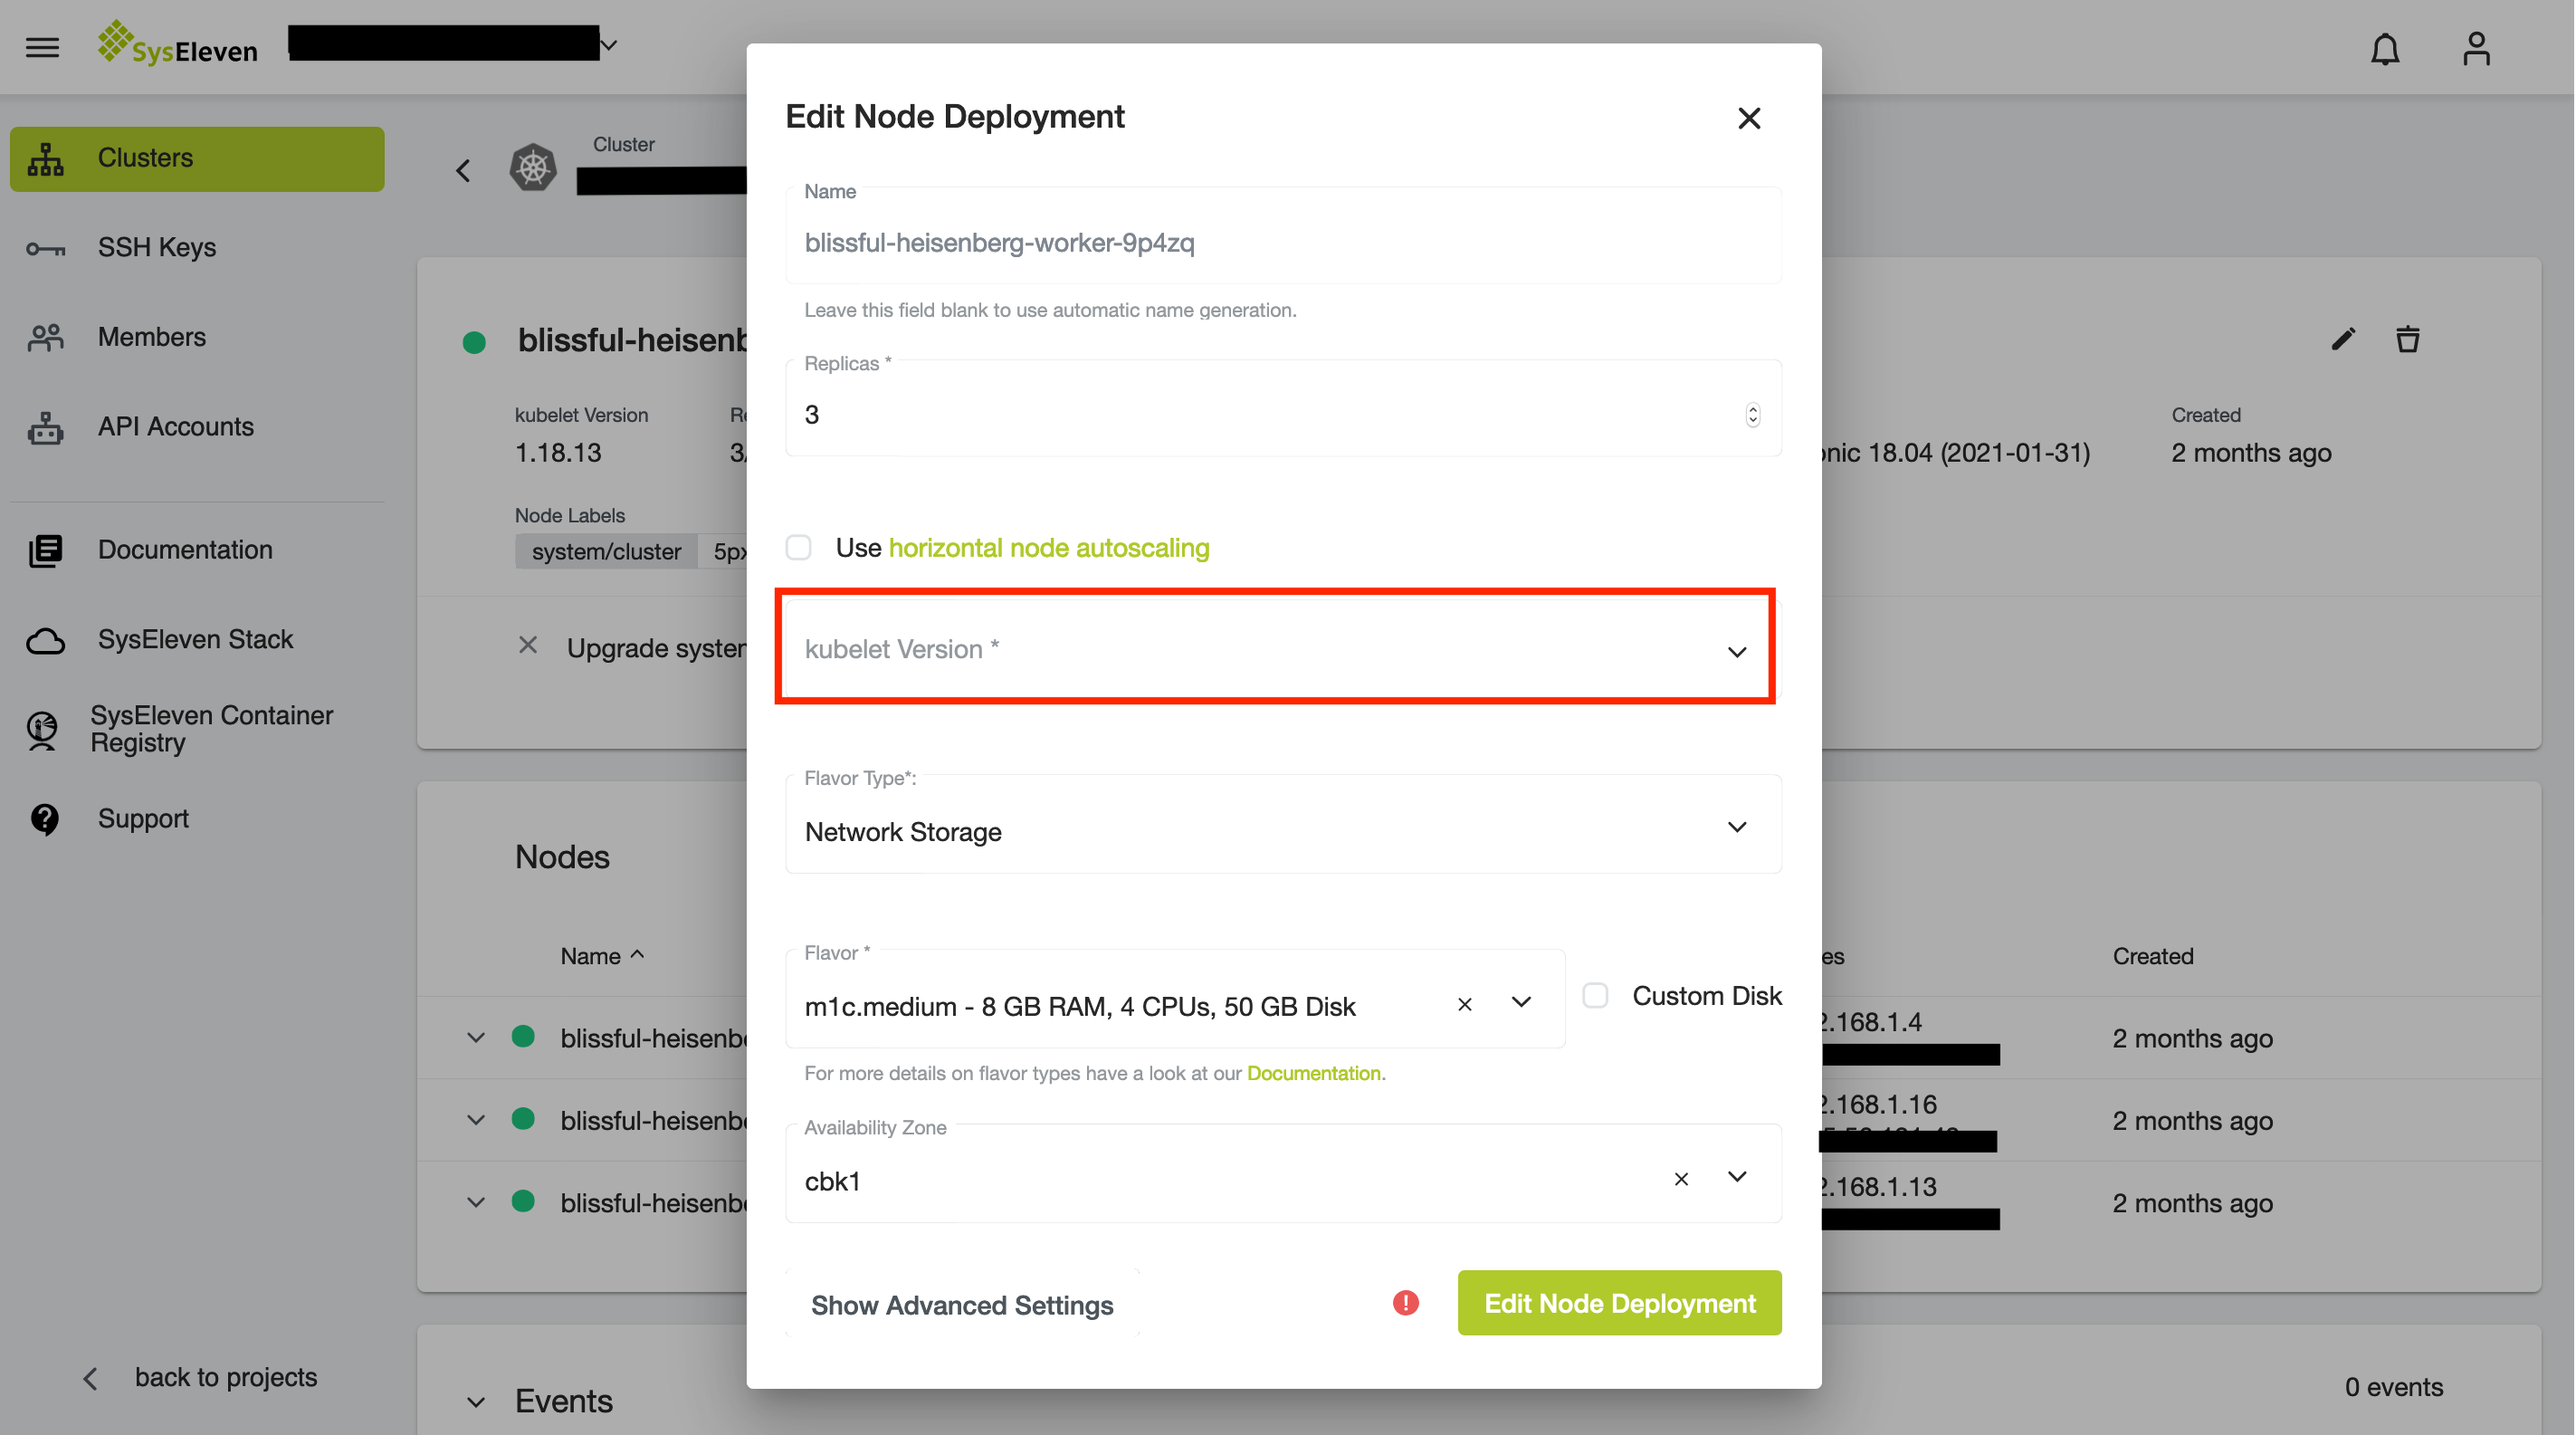Open the Availability Zone dropdown arrow

click(1736, 1177)
